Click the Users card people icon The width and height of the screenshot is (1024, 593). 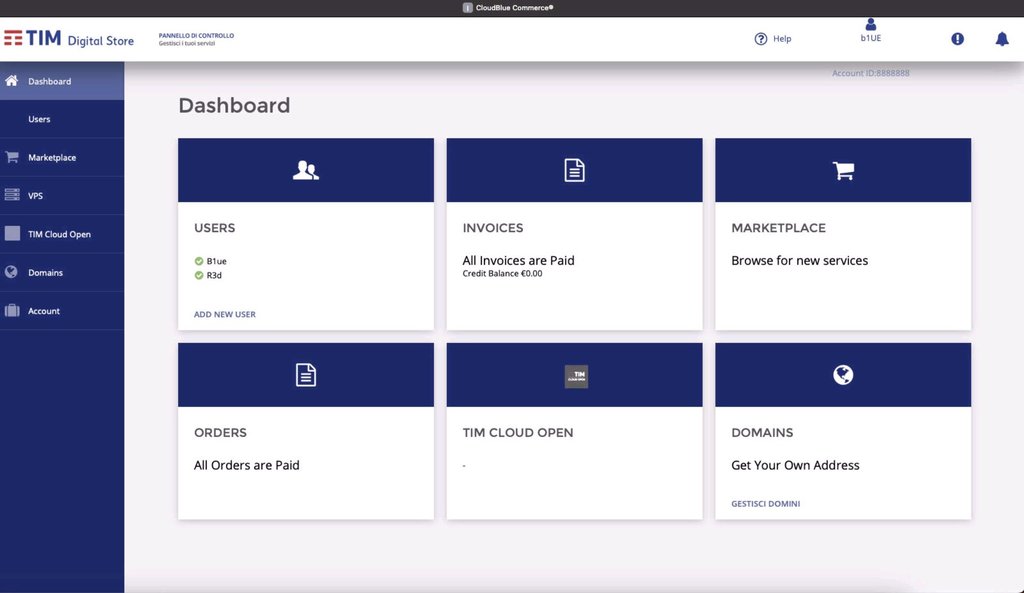click(306, 171)
